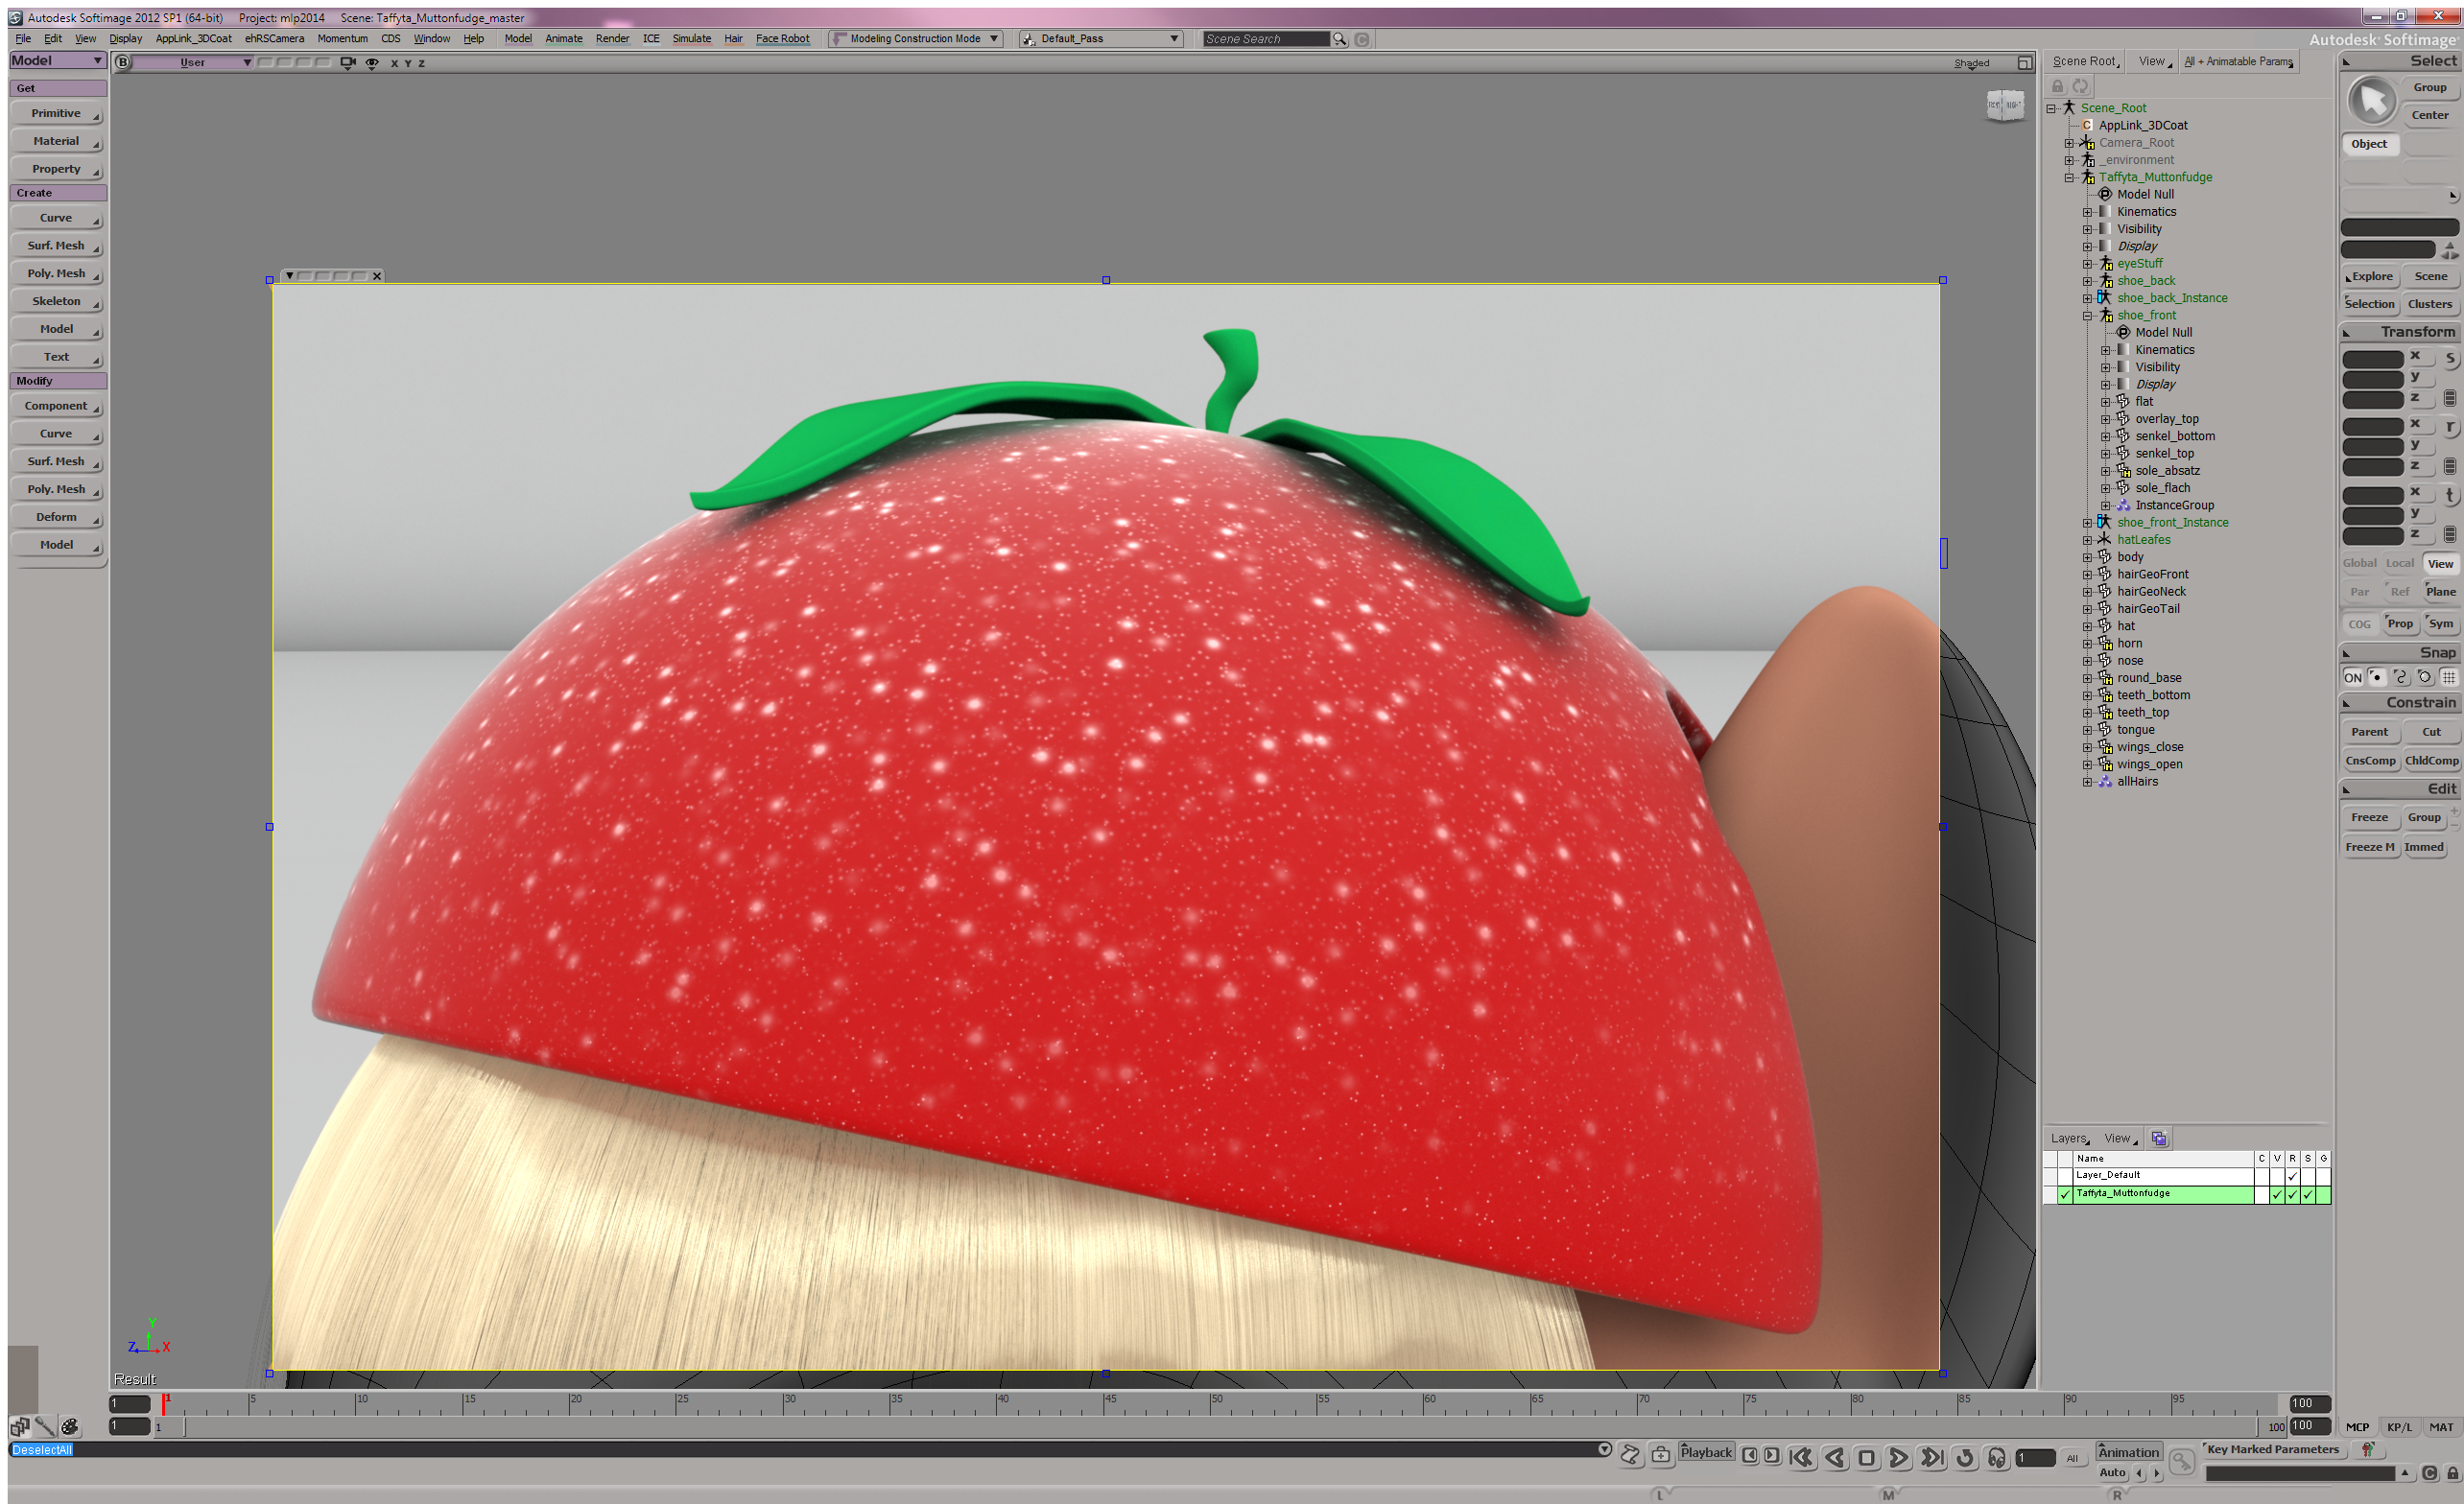Toggle visibility check for Taffyta_Muttonfudge layer
Image resolution: width=2464 pixels, height=1504 pixels.
pos(2277,1194)
